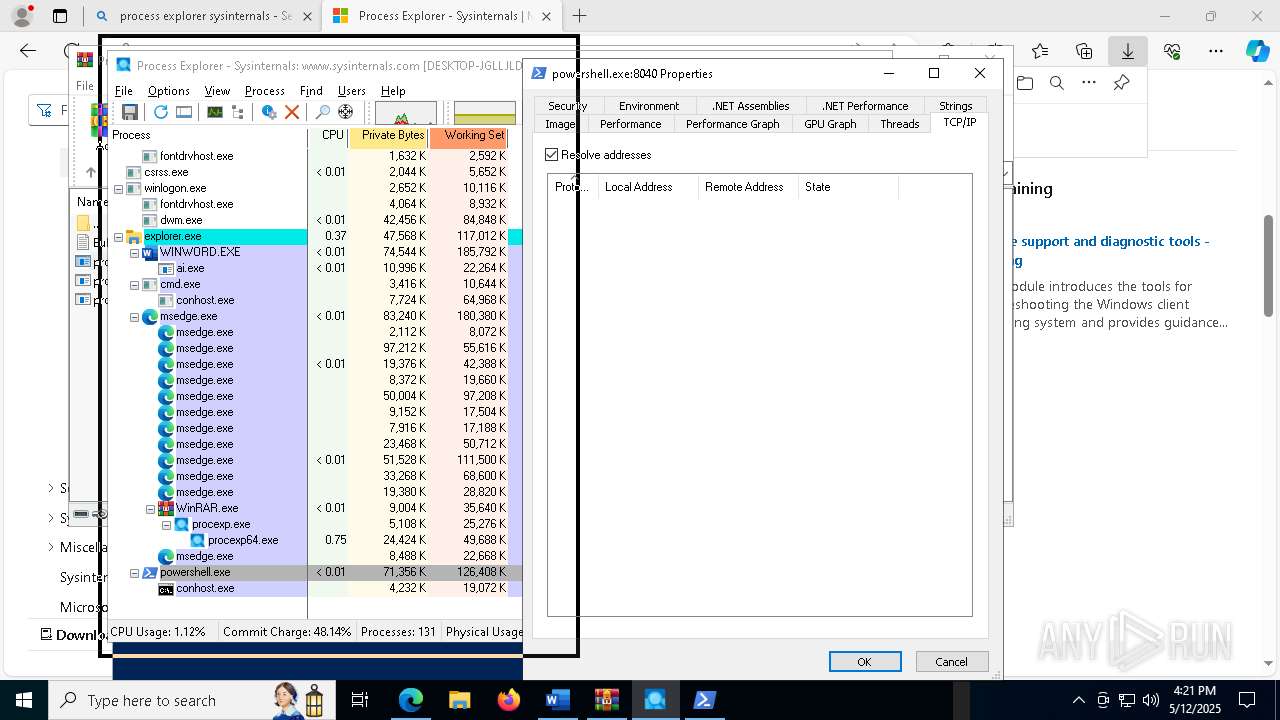
Task: Open File Explorer from the taskbar
Action: [x=460, y=700]
